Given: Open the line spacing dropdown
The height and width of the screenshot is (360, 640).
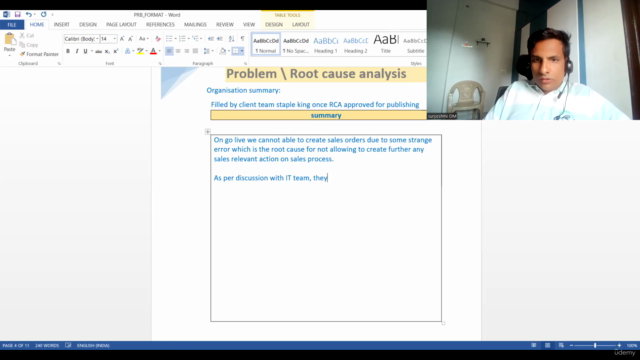Looking at the screenshot, I should point(208,51).
